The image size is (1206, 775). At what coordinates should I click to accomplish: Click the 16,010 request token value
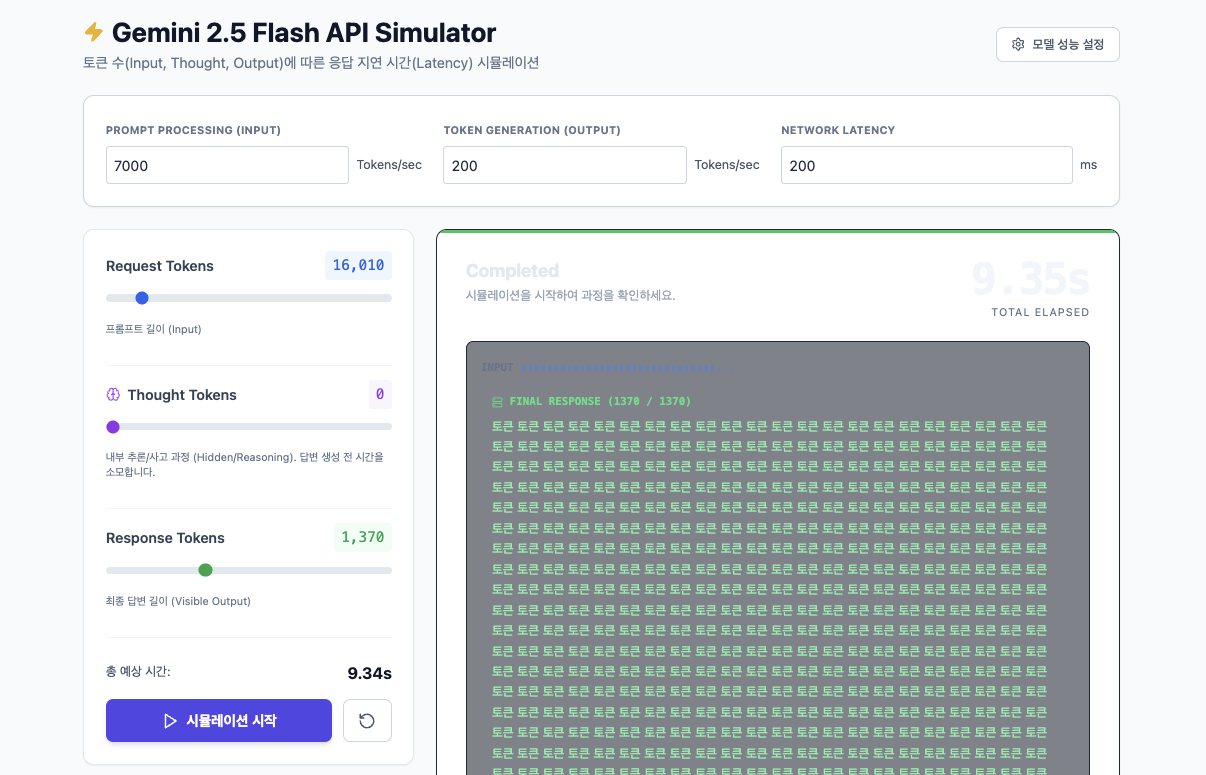[x=358, y=266]
